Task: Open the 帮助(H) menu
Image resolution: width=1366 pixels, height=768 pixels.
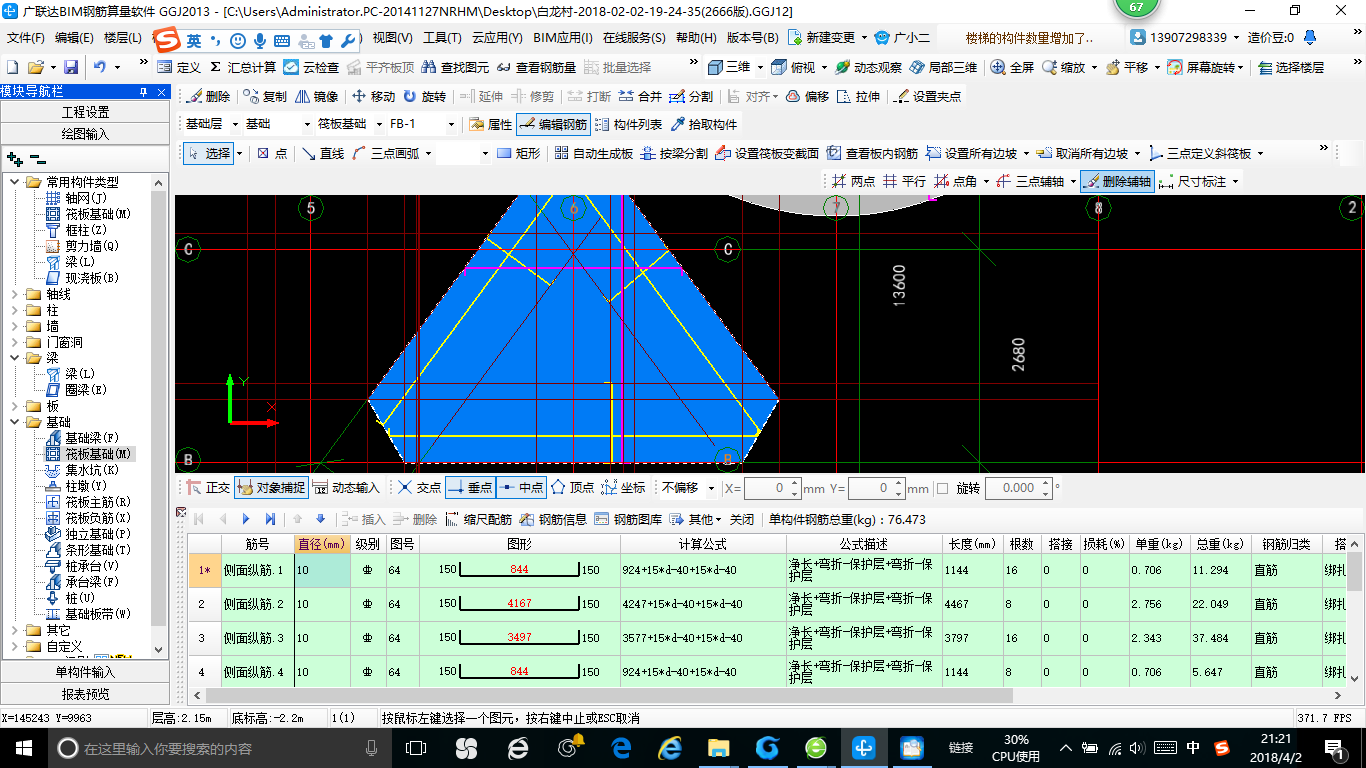Action: coord(696,38)
